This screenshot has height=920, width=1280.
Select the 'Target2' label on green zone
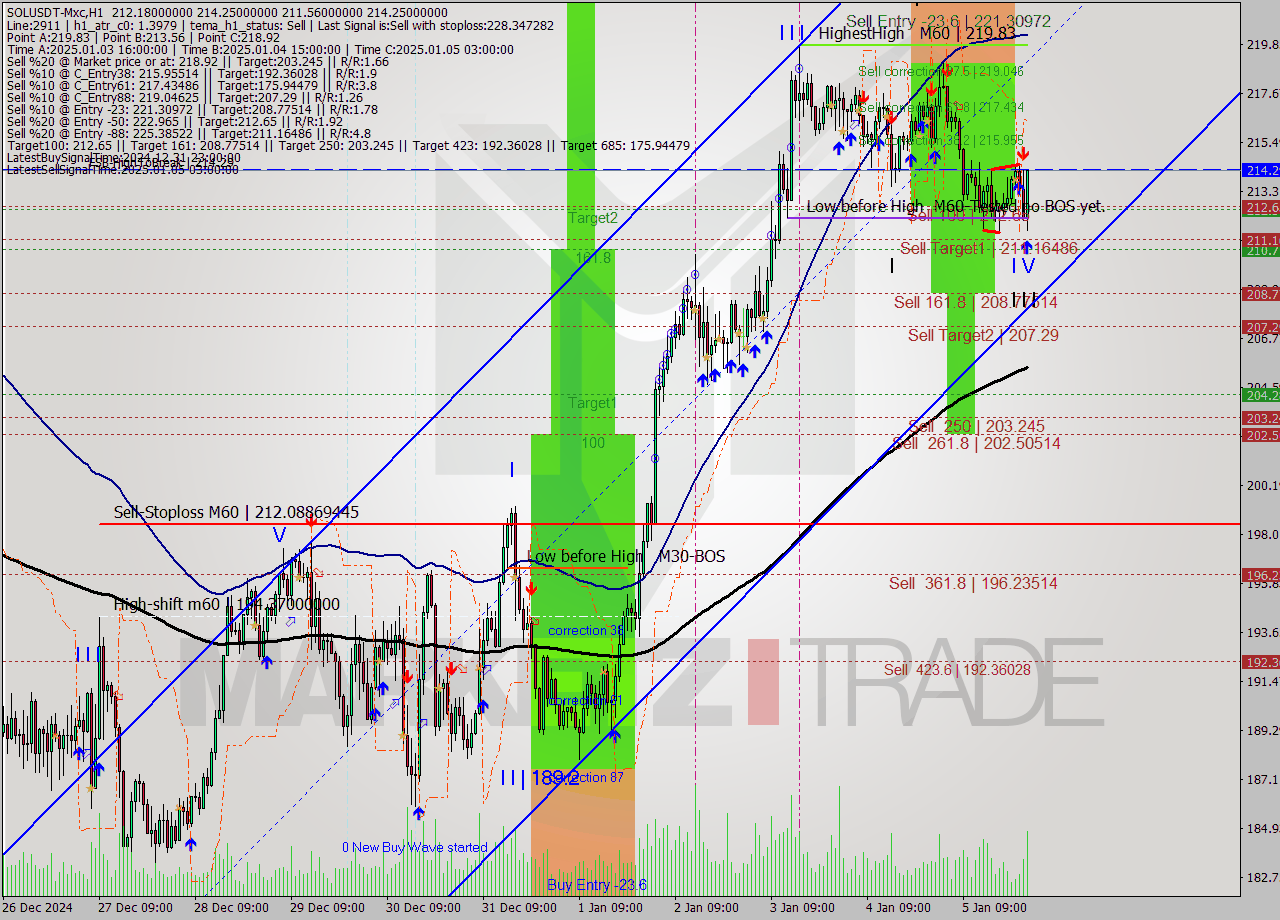[593, 217]
